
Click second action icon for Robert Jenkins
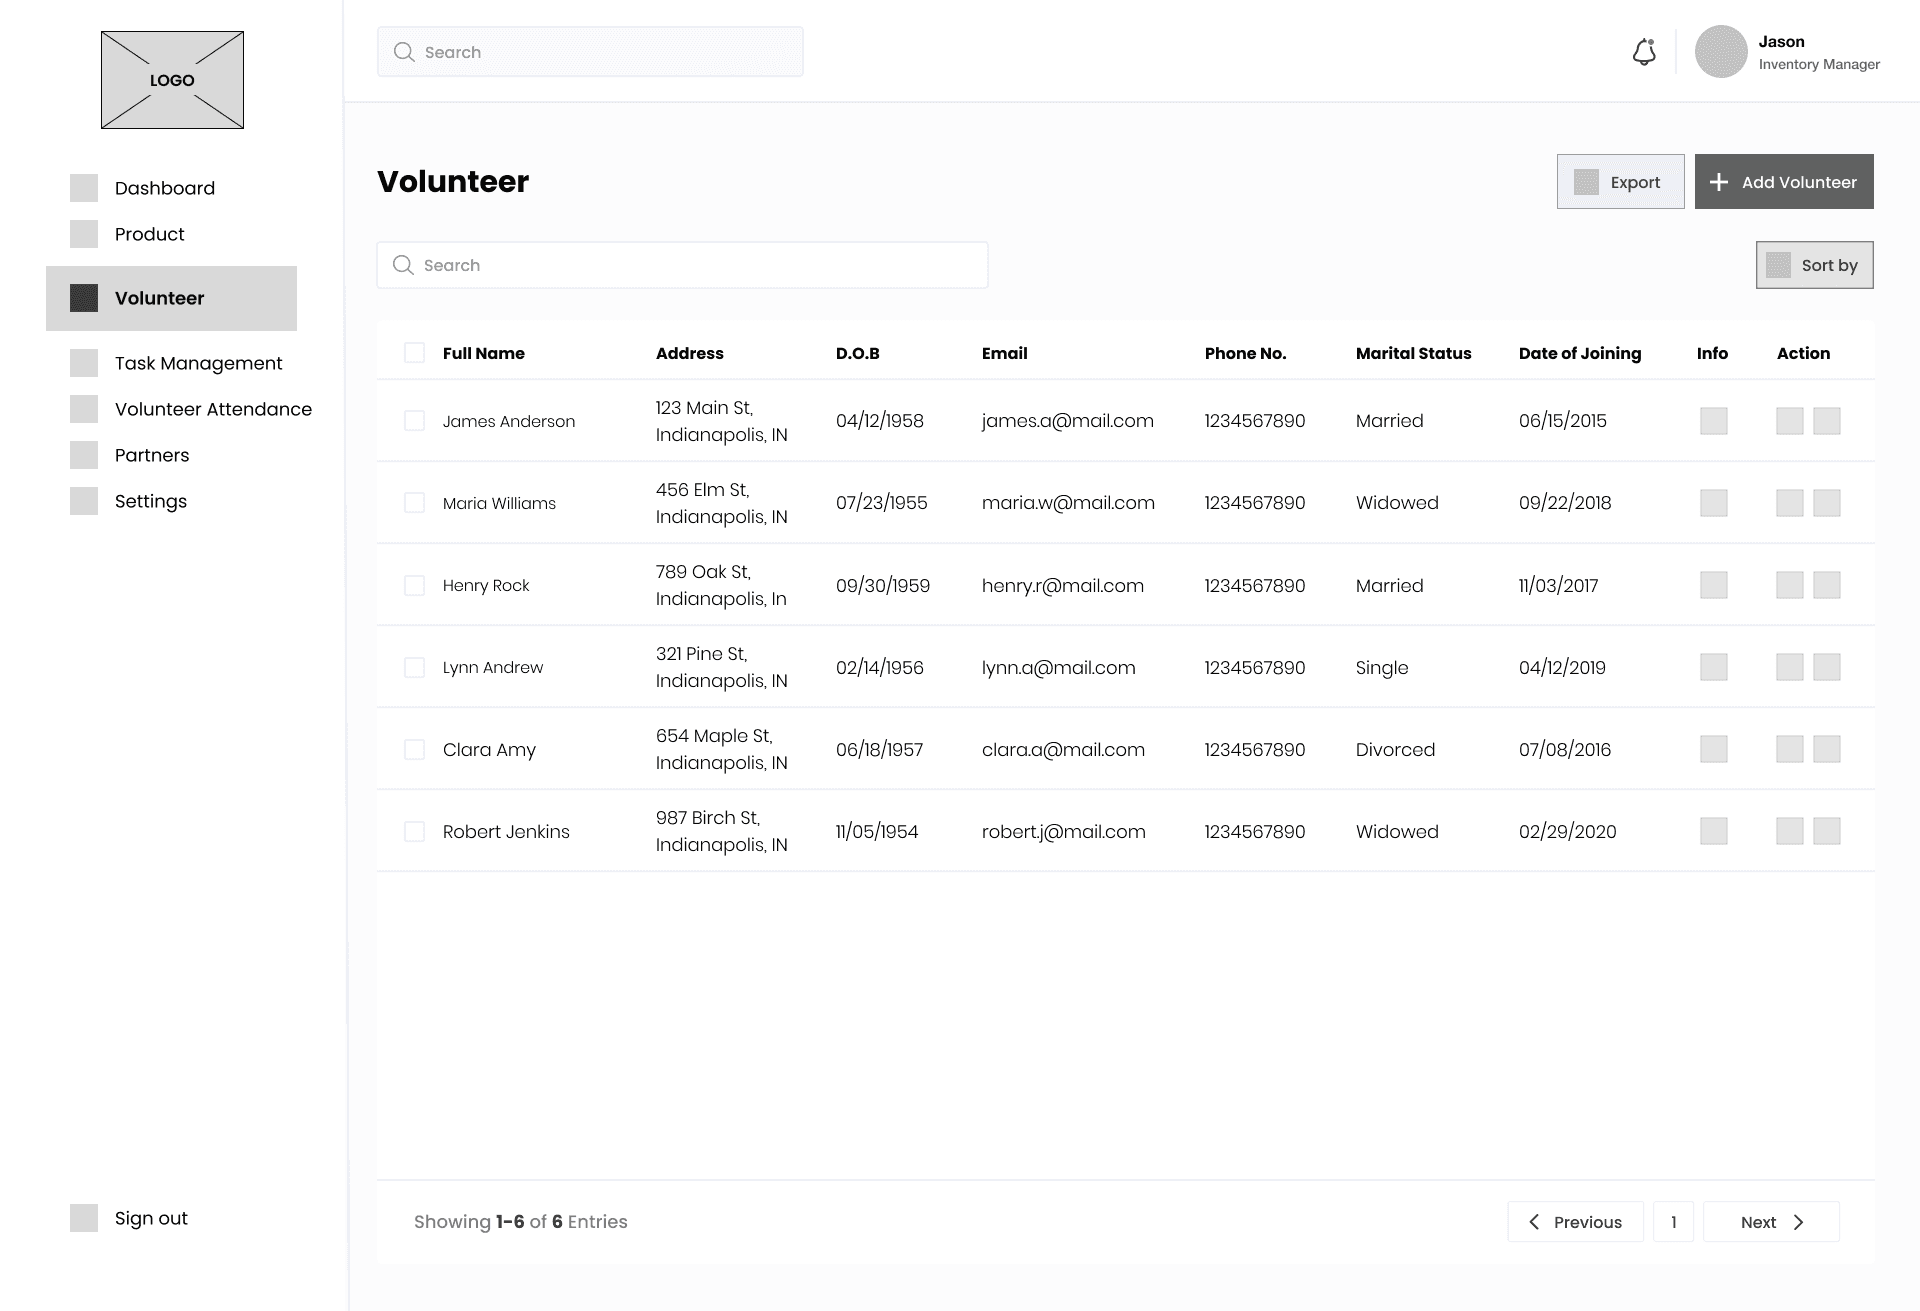[x=1827, y=831]
